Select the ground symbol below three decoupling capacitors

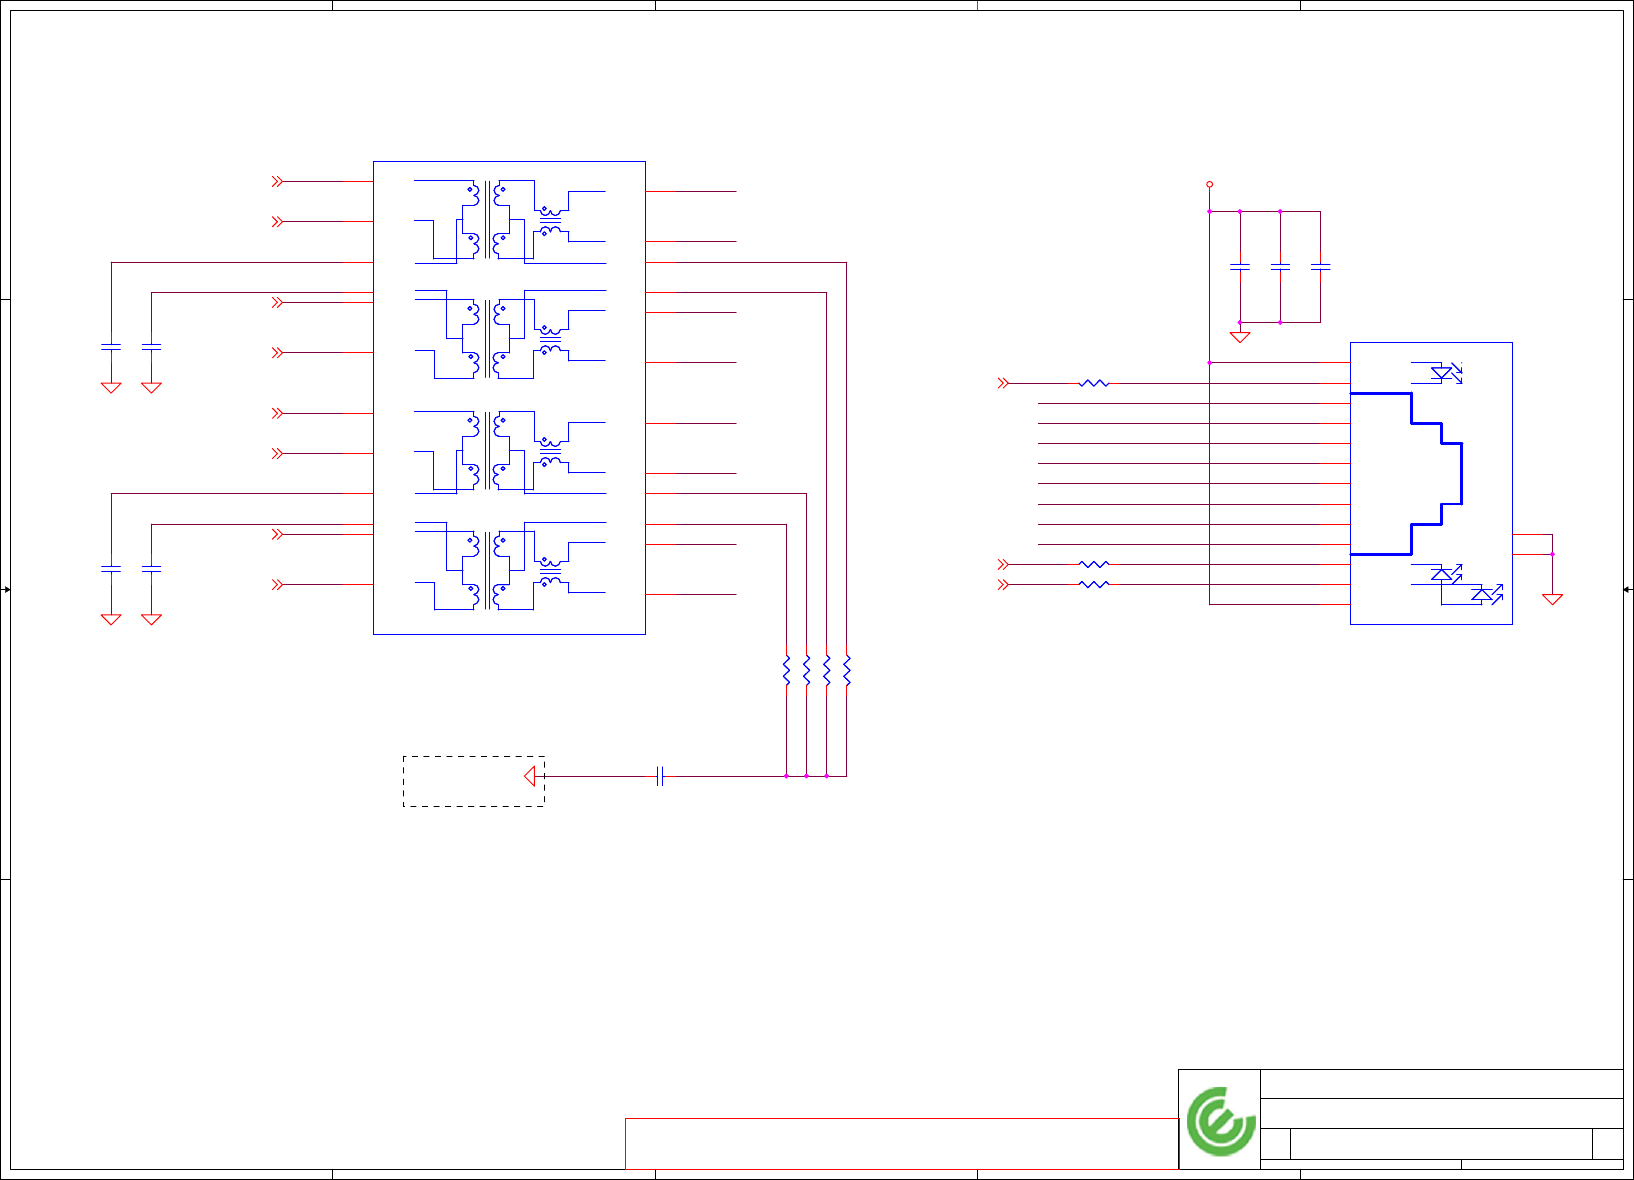click(1240, 337)
